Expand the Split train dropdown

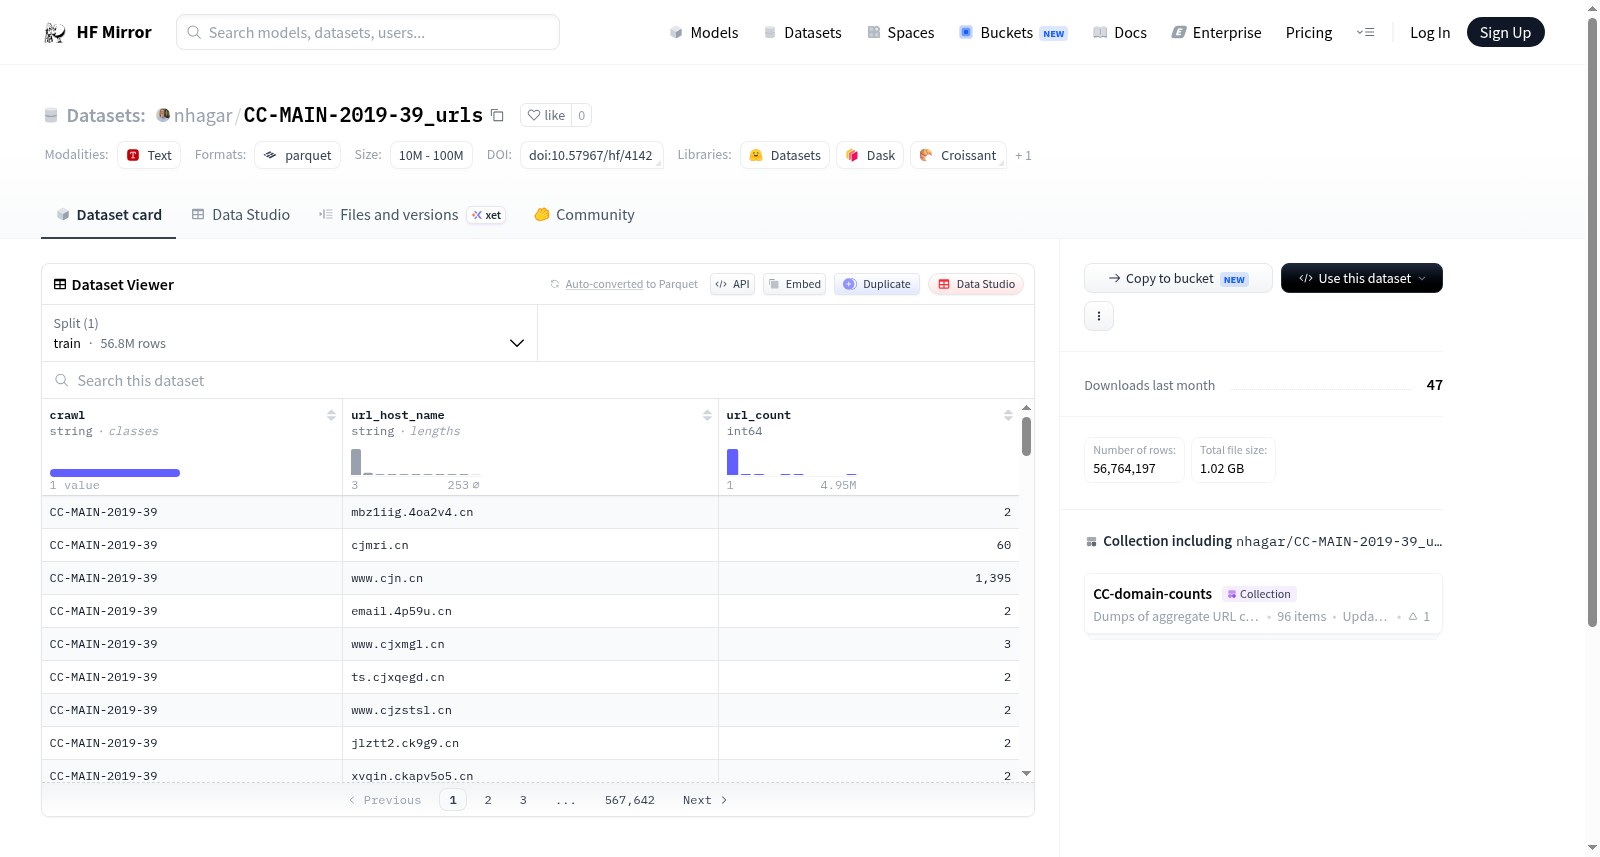tap(289, 333)
